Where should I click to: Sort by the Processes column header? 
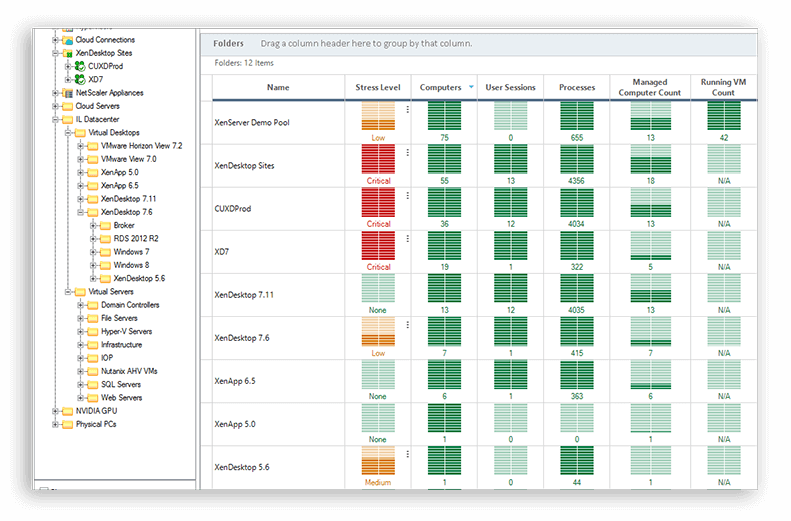[x=577, y=87]
